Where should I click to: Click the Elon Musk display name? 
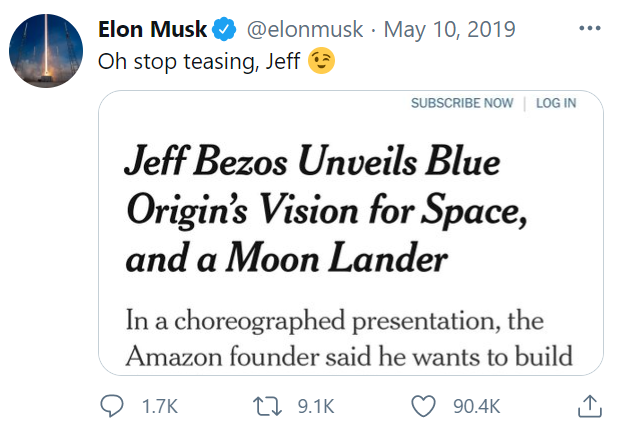point(153,29)
